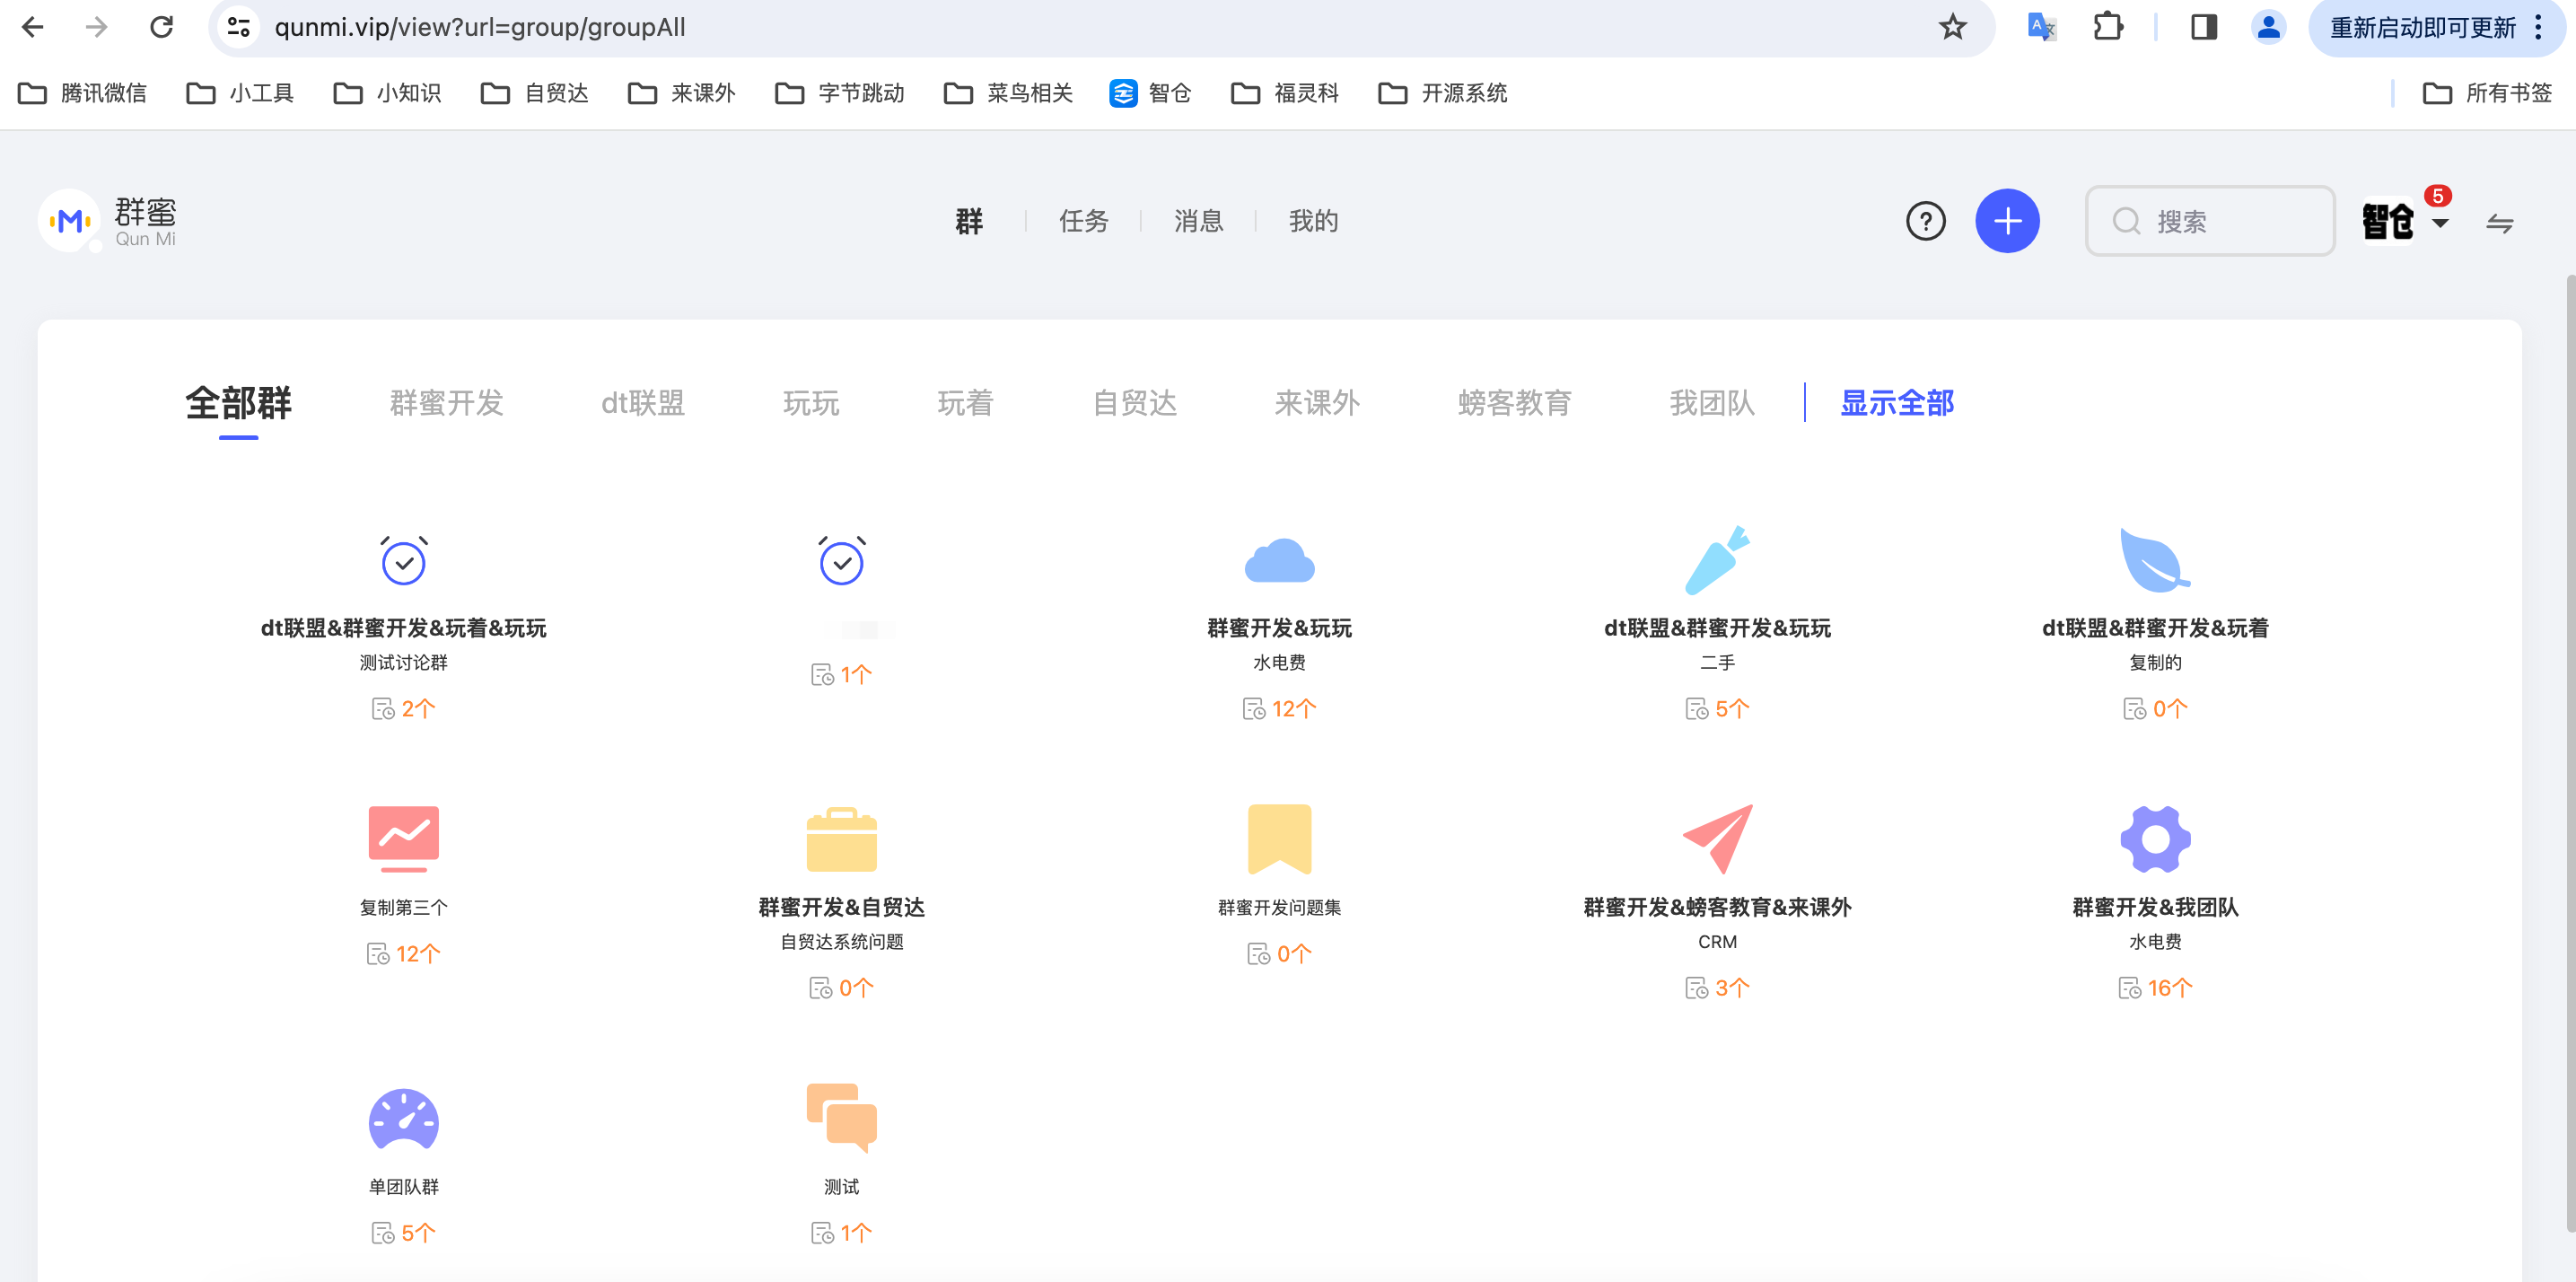Switch to the 消息 nav tab
Viewport: 2576px width, 1282px height.
(x=1198, y=221)
